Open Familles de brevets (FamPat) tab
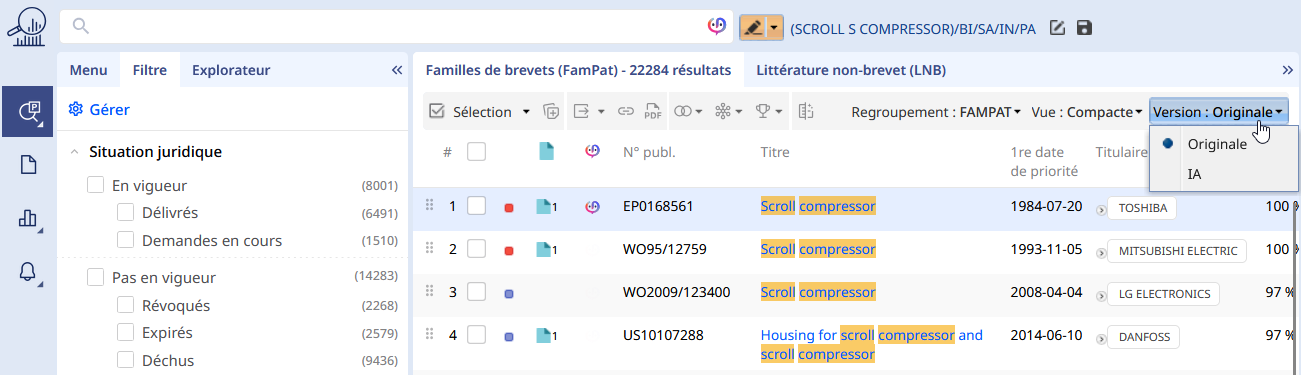 coord(578,70)
